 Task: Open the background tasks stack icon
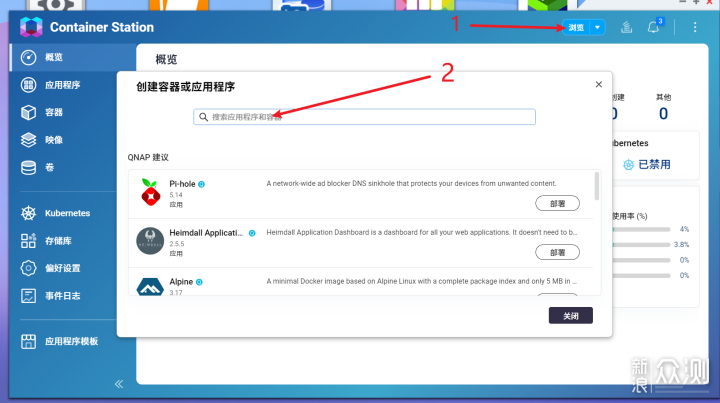pyautogui.click(x=626, y=28)
